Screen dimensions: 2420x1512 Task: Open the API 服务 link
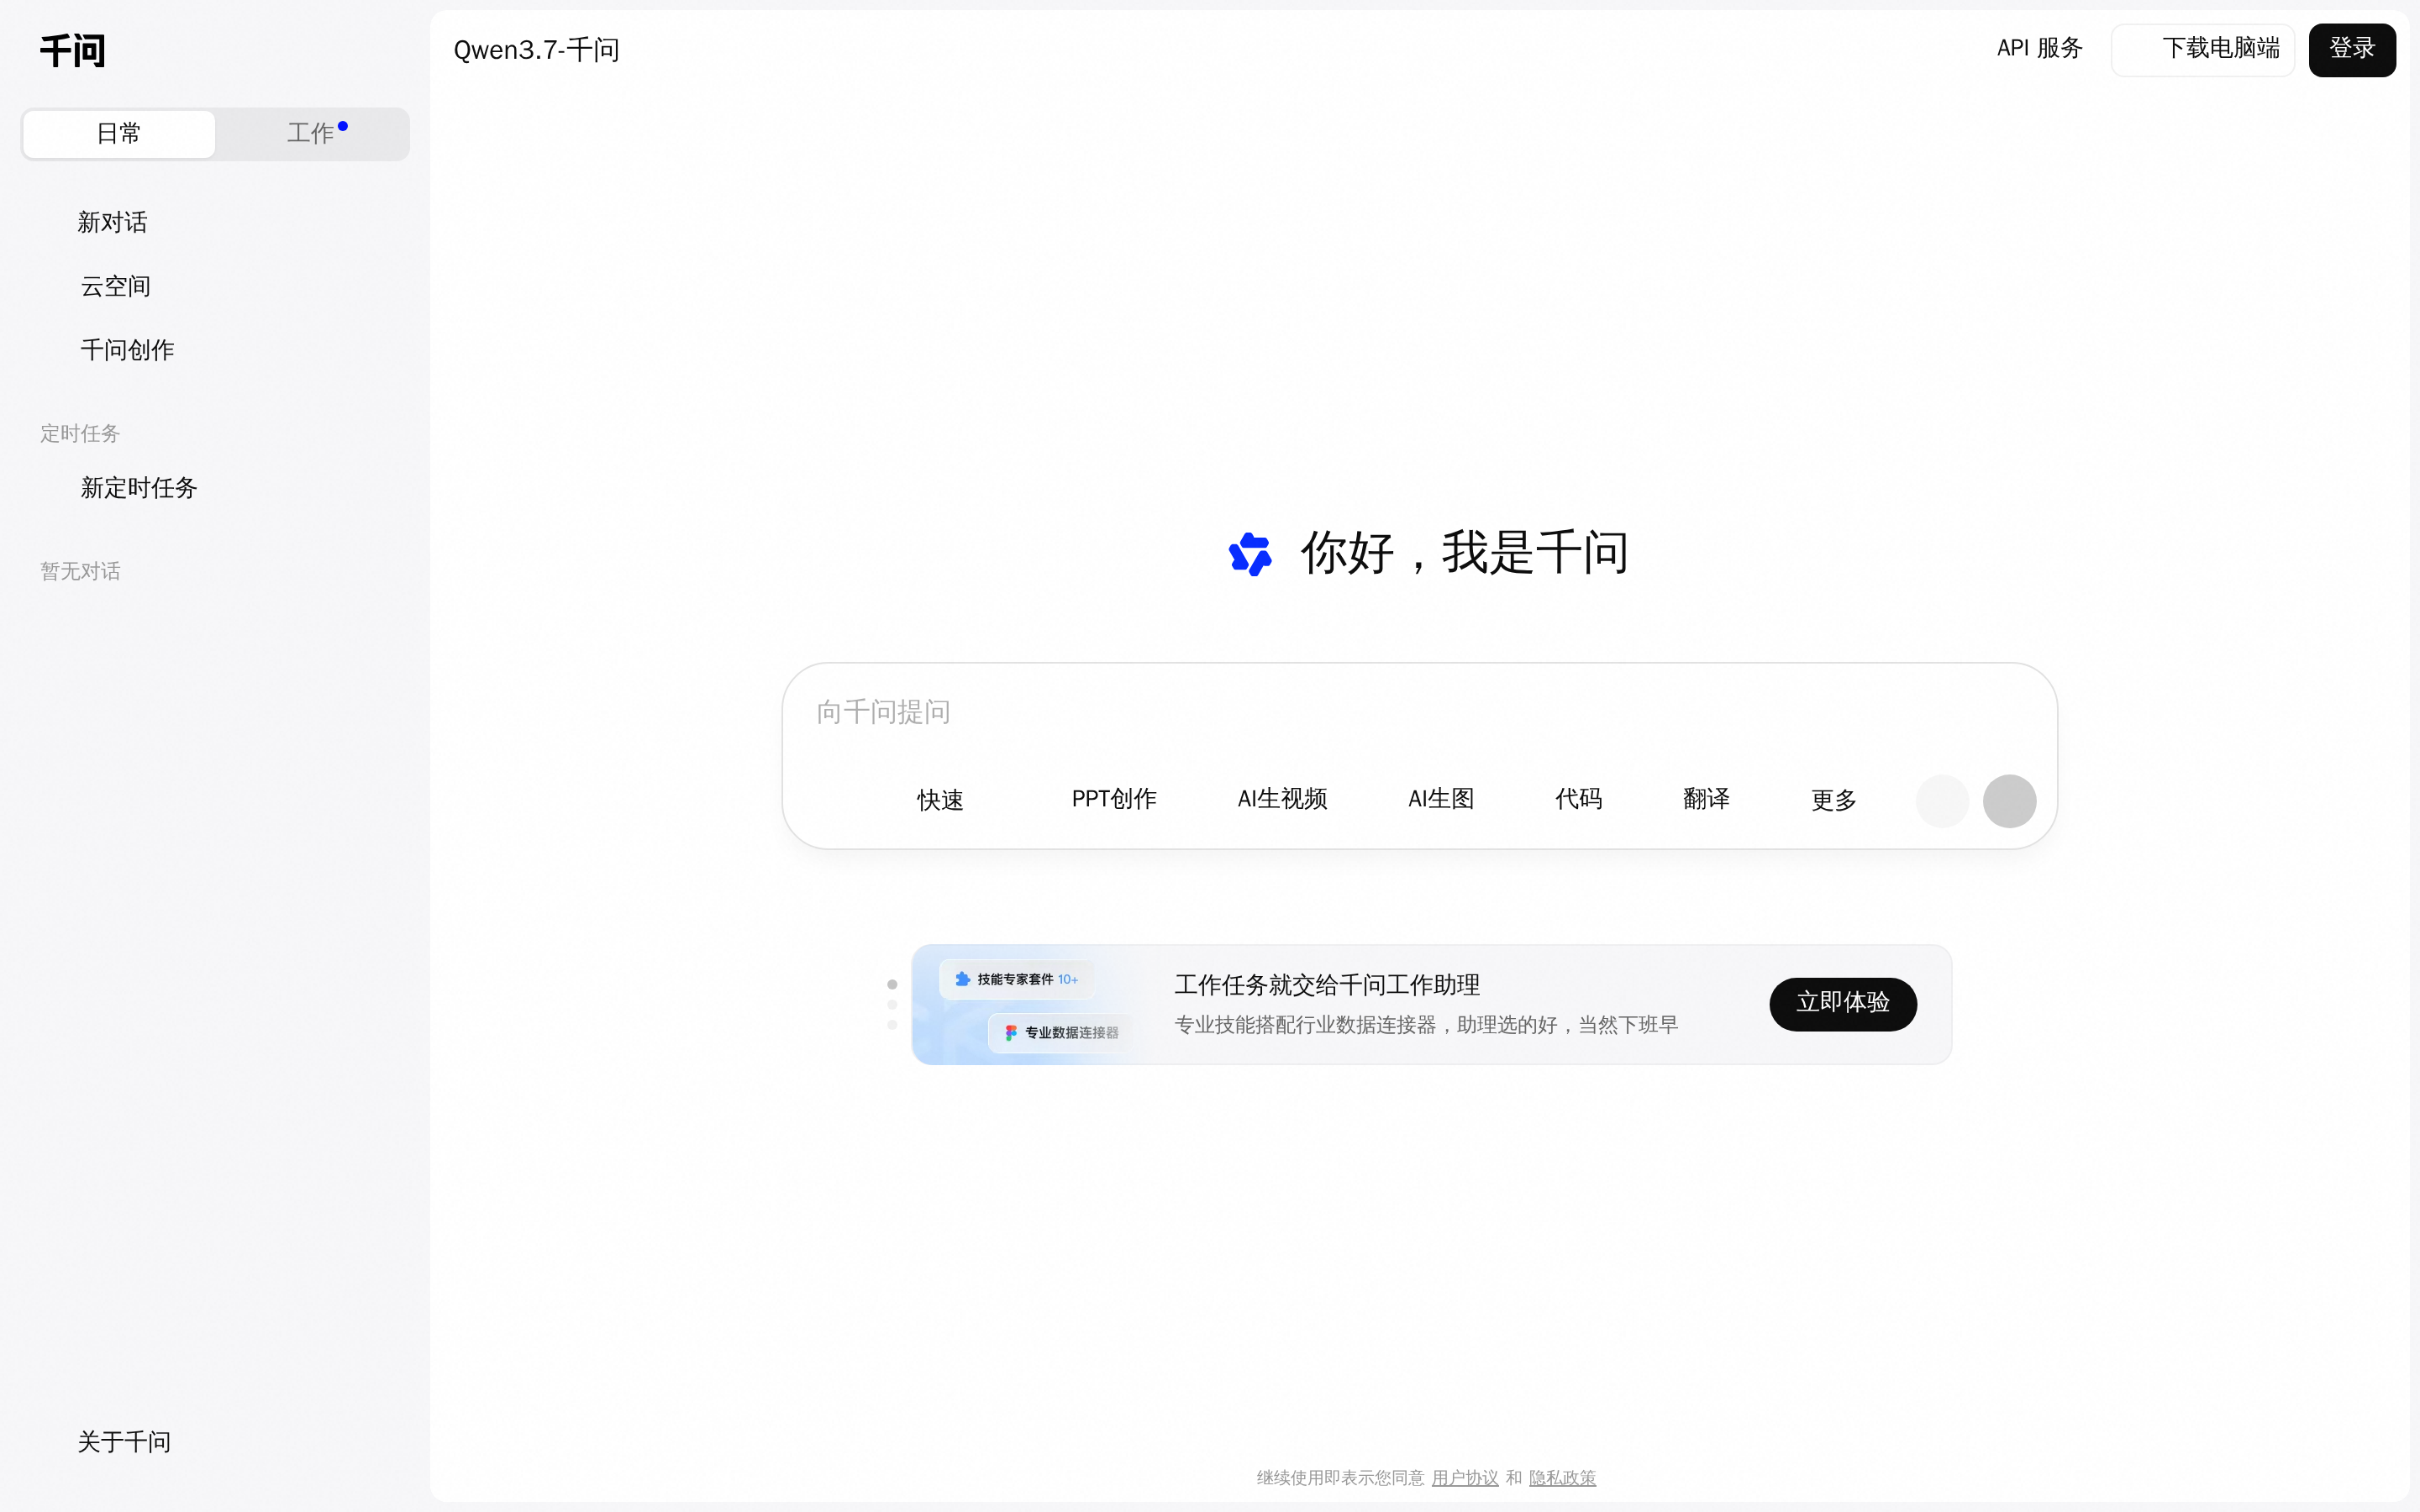(x=2039, y=48)
